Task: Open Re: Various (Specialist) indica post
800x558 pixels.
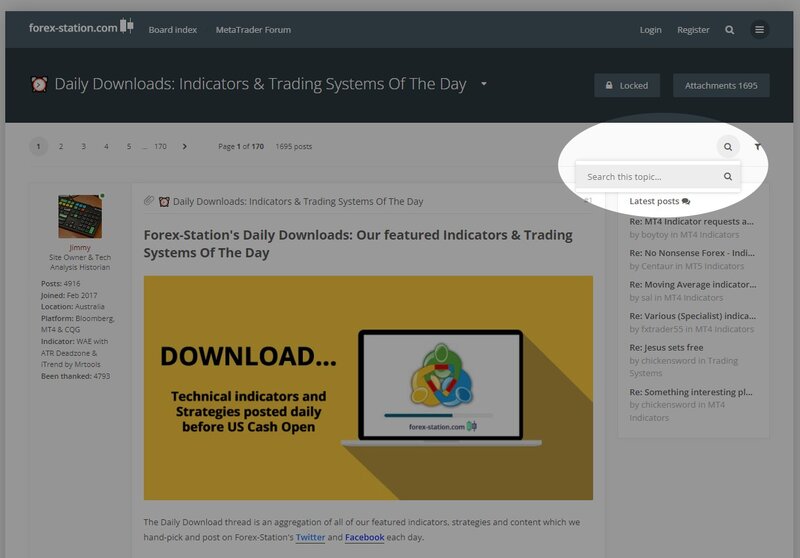Action: click(x=692, y=316)
